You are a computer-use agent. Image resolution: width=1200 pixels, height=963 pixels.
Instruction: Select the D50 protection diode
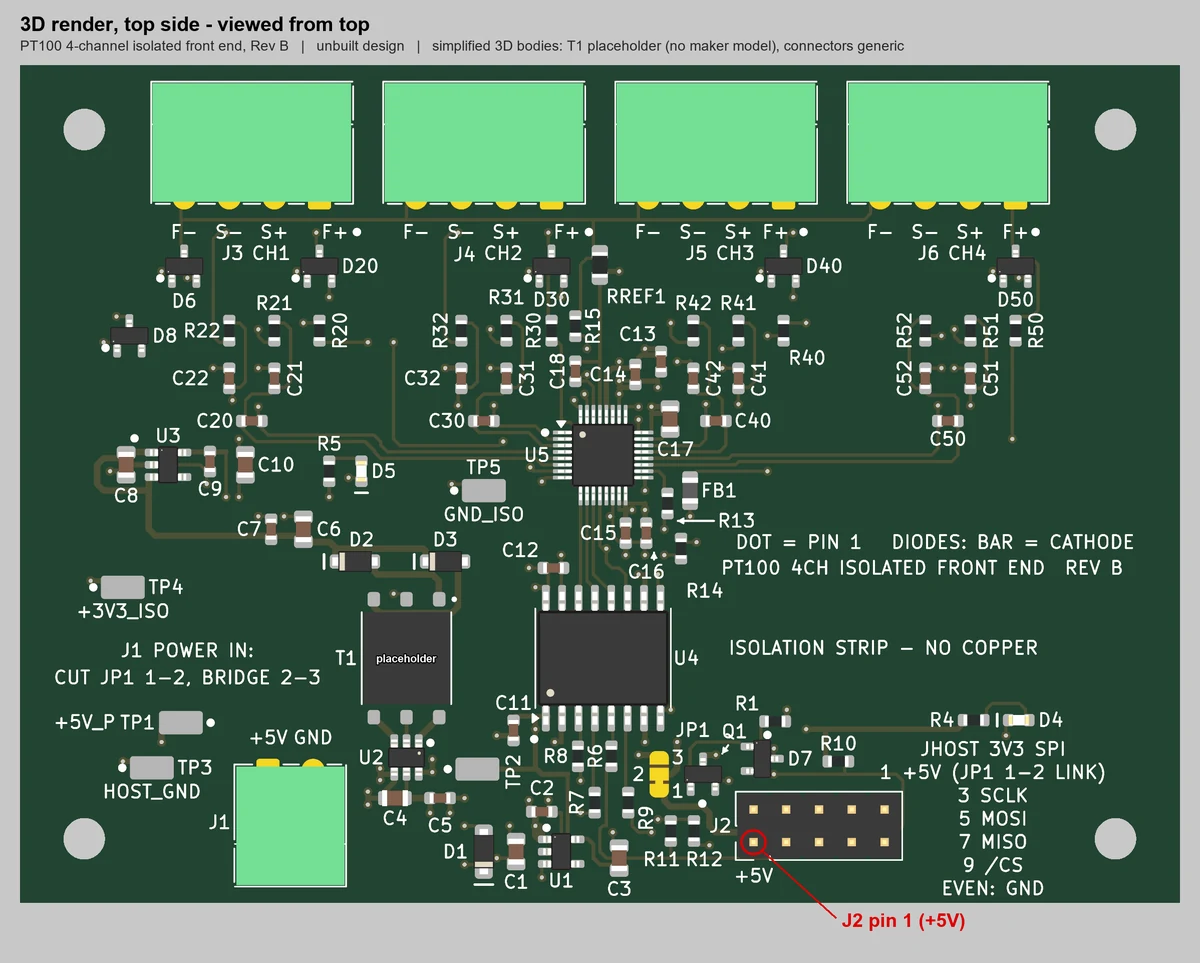[1016, 266]
